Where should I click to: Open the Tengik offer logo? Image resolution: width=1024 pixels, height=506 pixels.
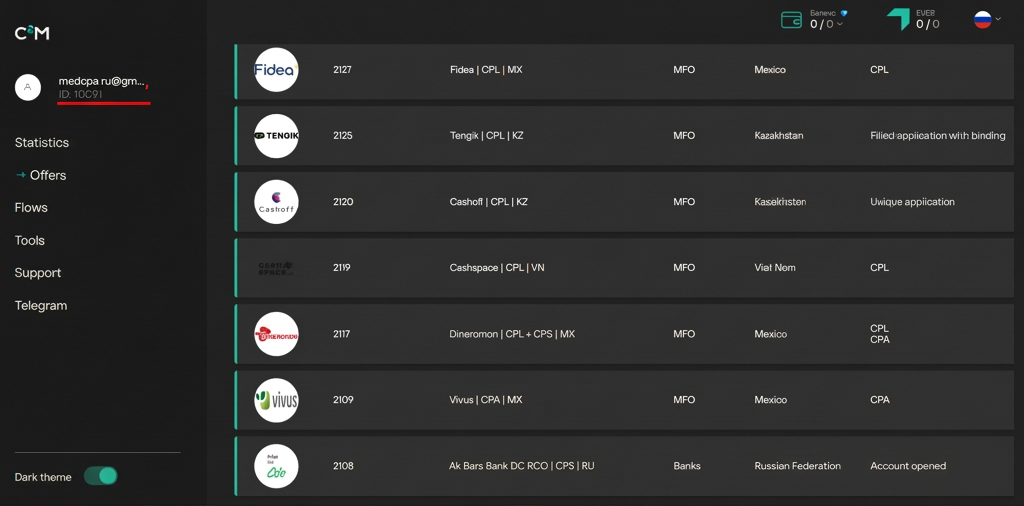[276, 136]
